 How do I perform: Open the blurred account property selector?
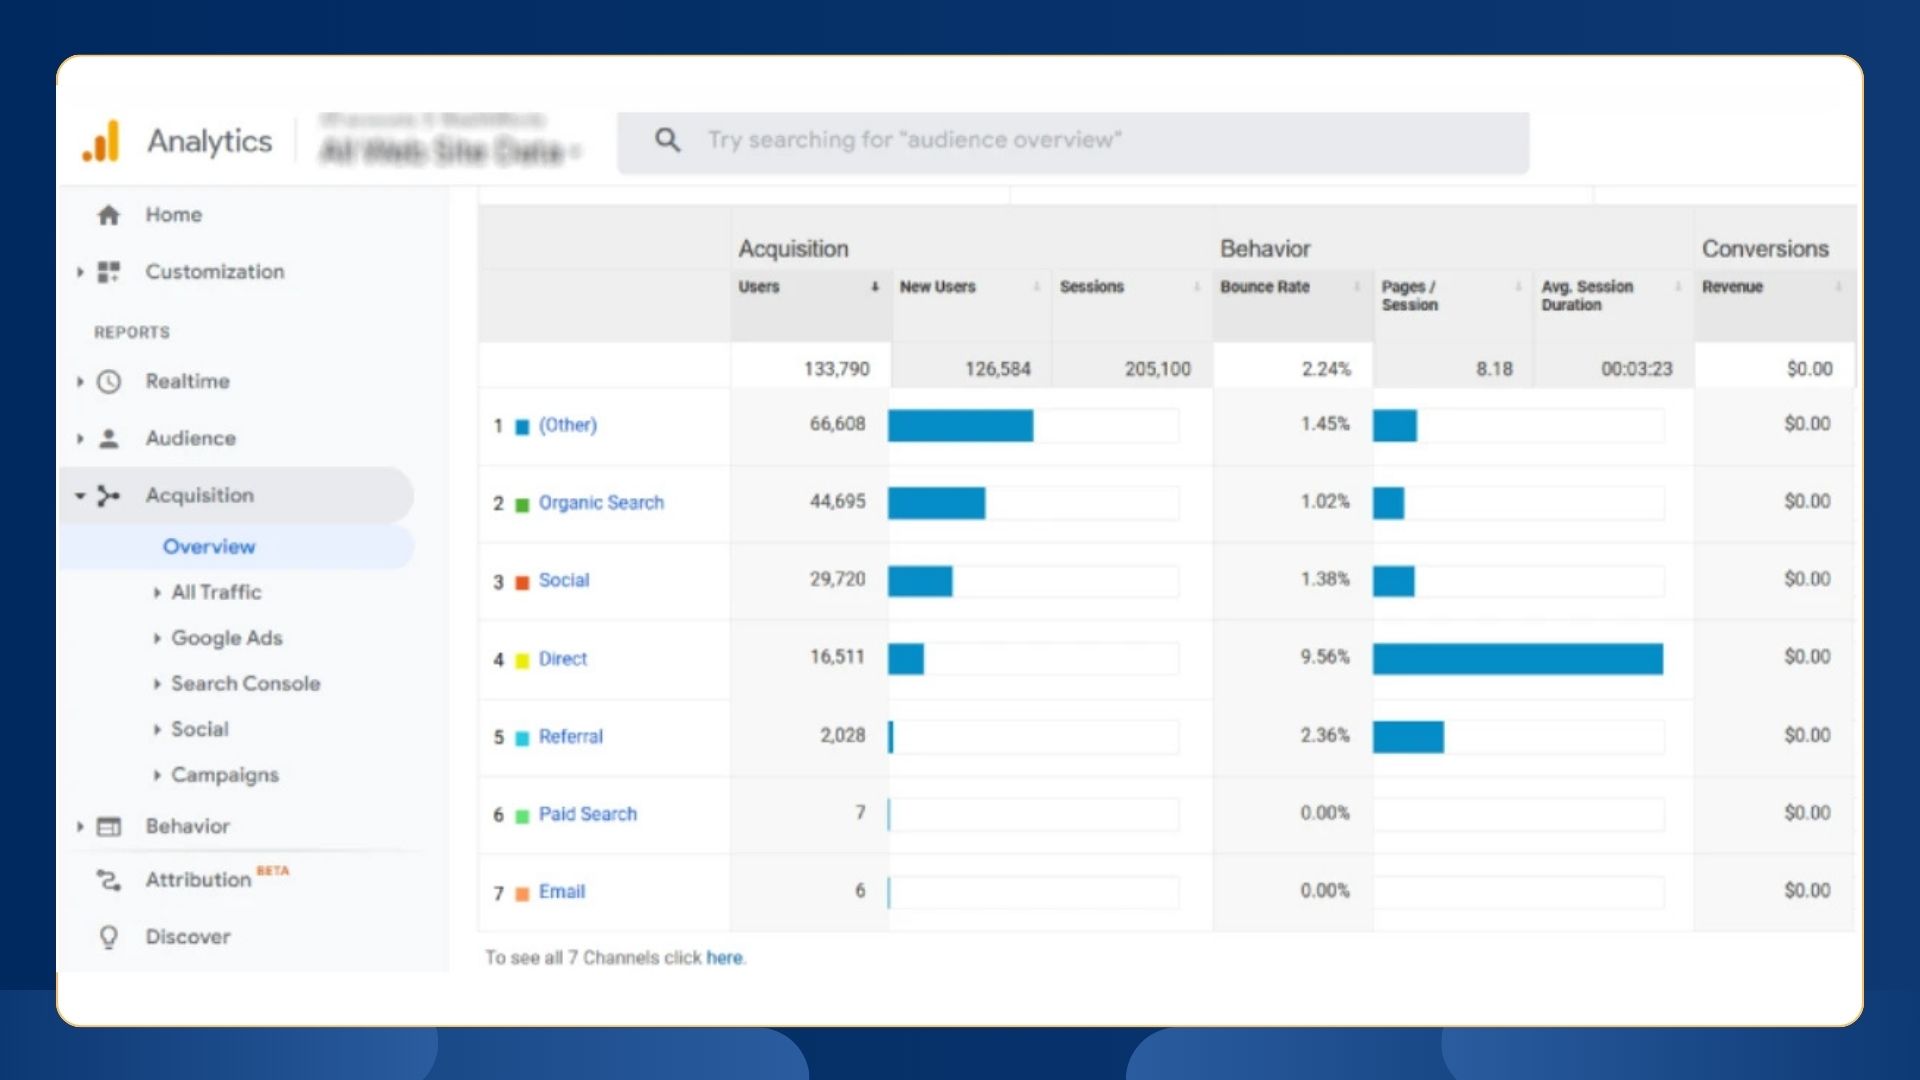pyautogui.click(x=449, y=139)
